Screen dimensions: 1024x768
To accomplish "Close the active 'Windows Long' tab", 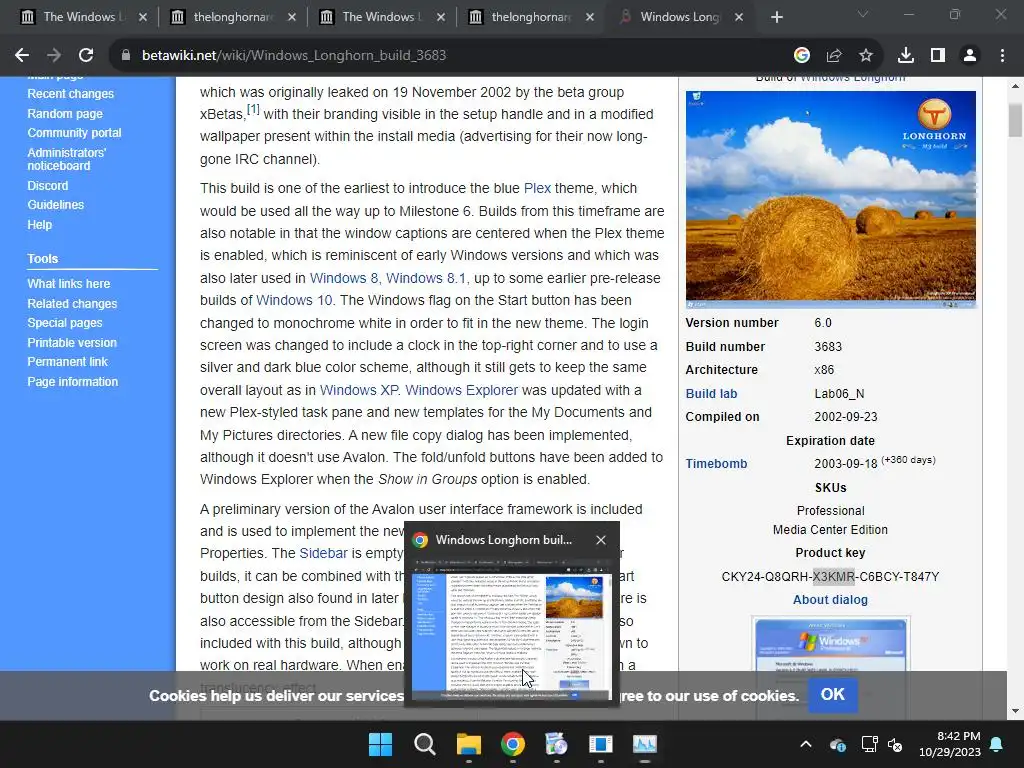I will click(x=739, y=17).
